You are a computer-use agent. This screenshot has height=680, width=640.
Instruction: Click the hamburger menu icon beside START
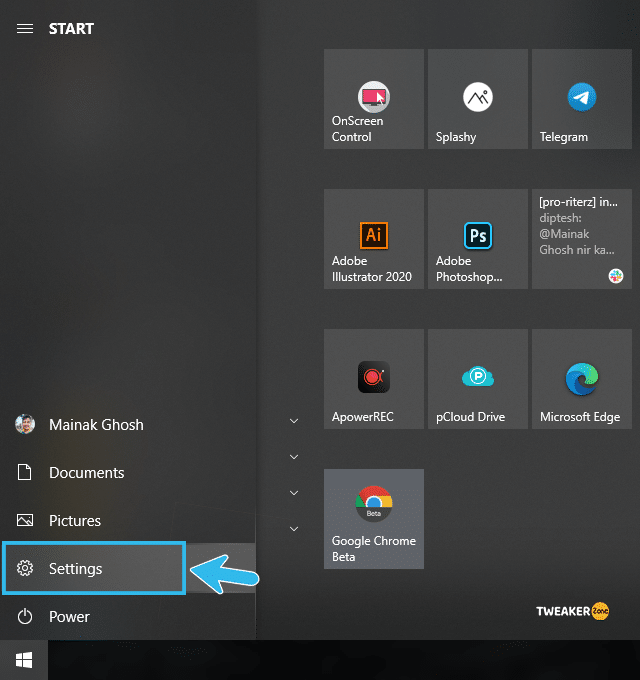[25, 29]
